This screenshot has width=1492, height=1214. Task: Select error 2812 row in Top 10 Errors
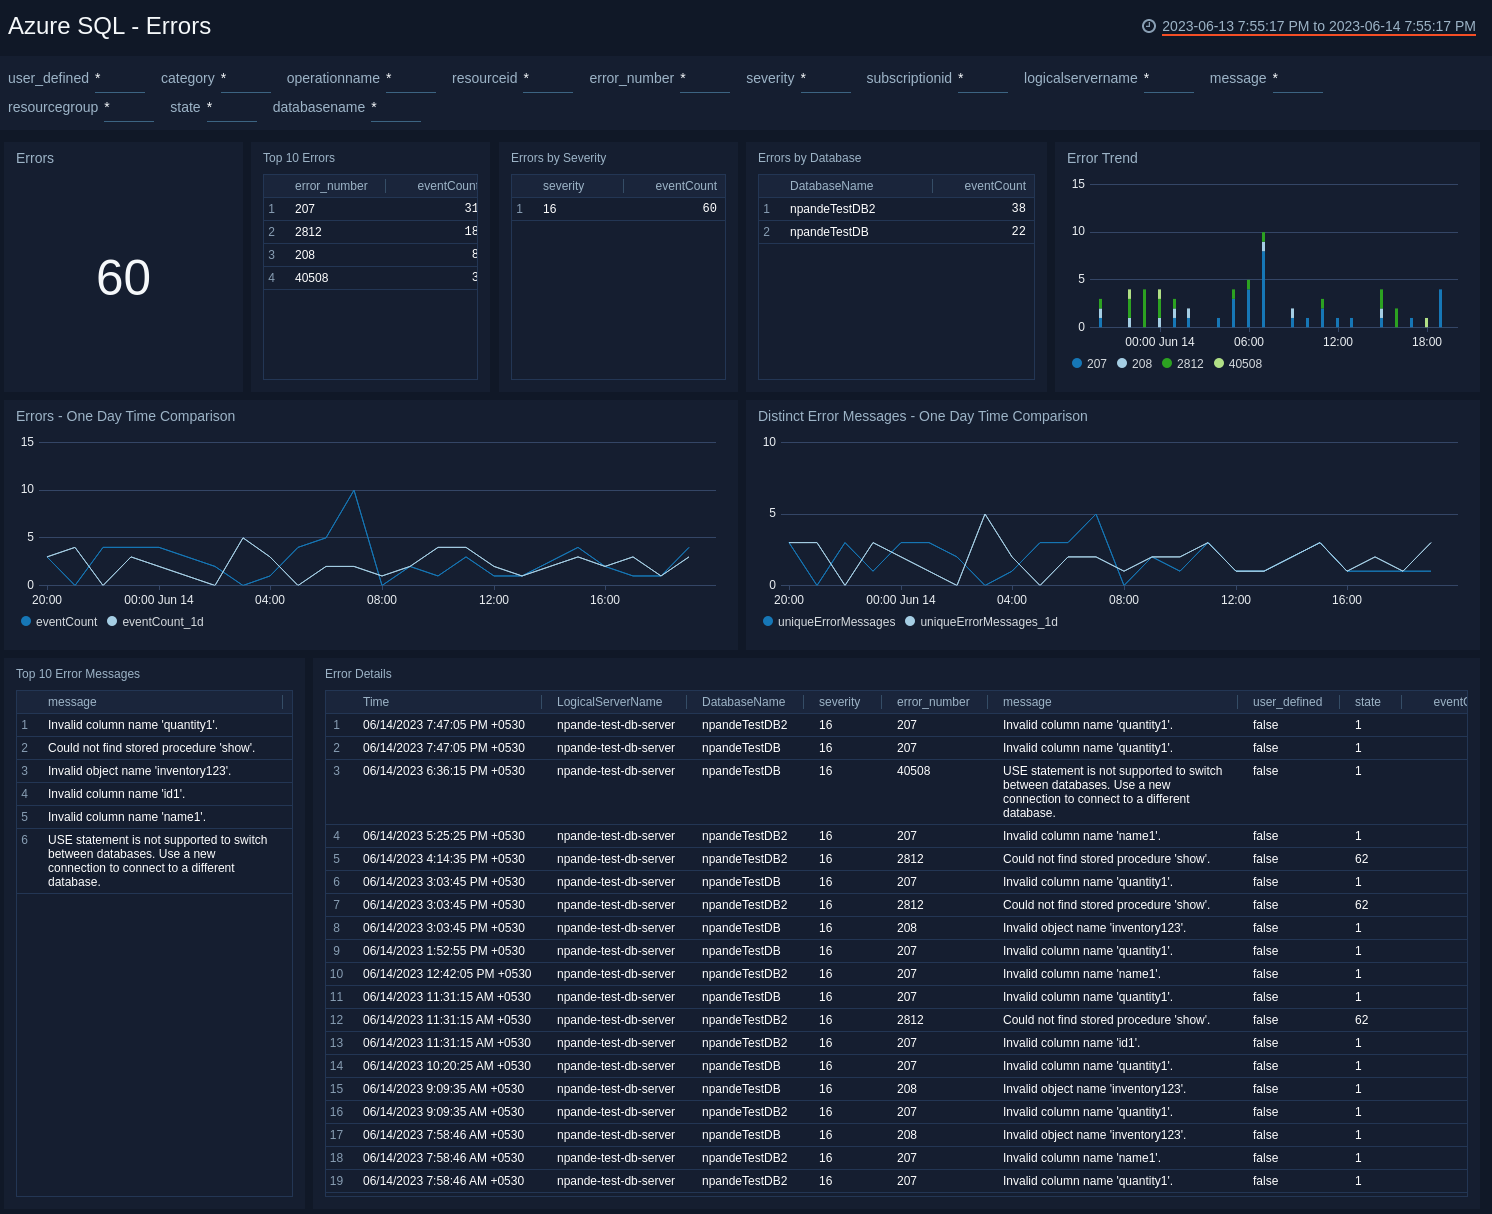pyautogui.click(x=370, y=232)
